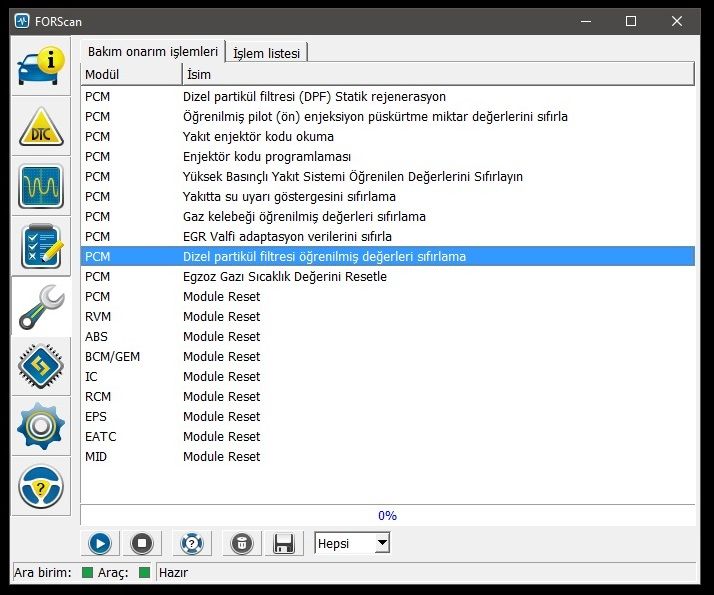
Task: Select DPF Statik rejenerasyon row
Action: click(388, 97)
